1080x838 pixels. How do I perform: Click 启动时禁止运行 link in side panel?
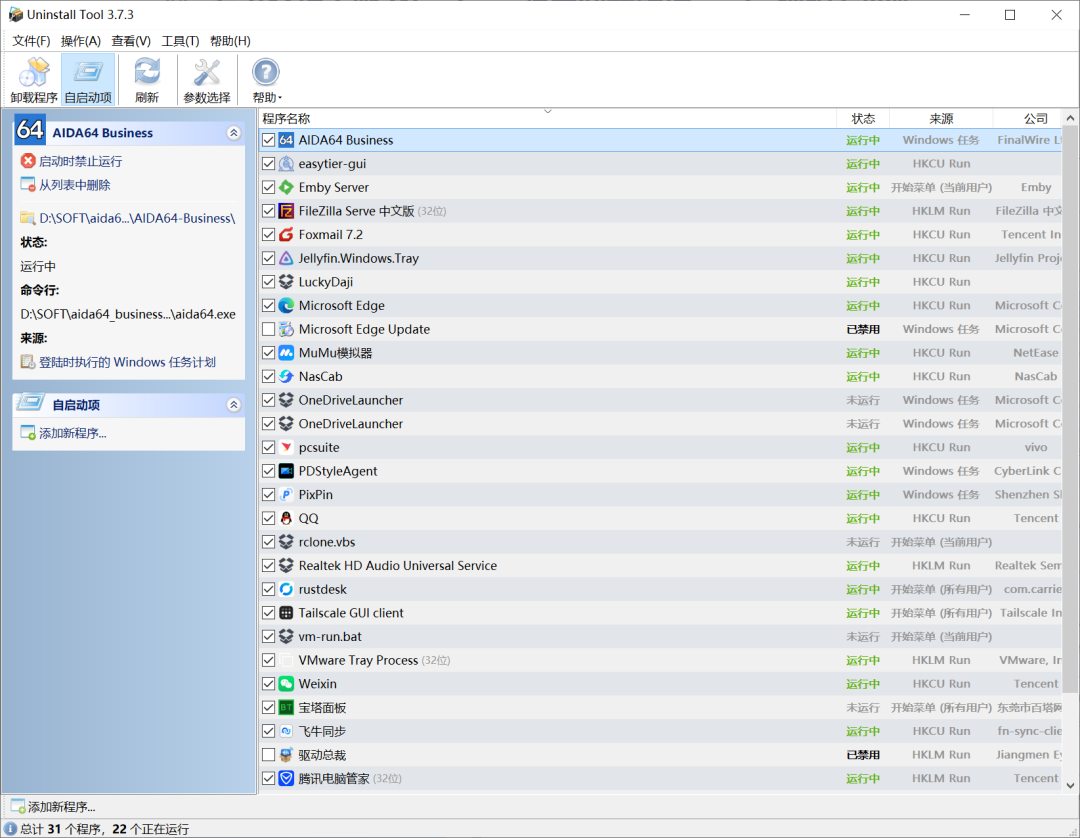tap(72, 161)
